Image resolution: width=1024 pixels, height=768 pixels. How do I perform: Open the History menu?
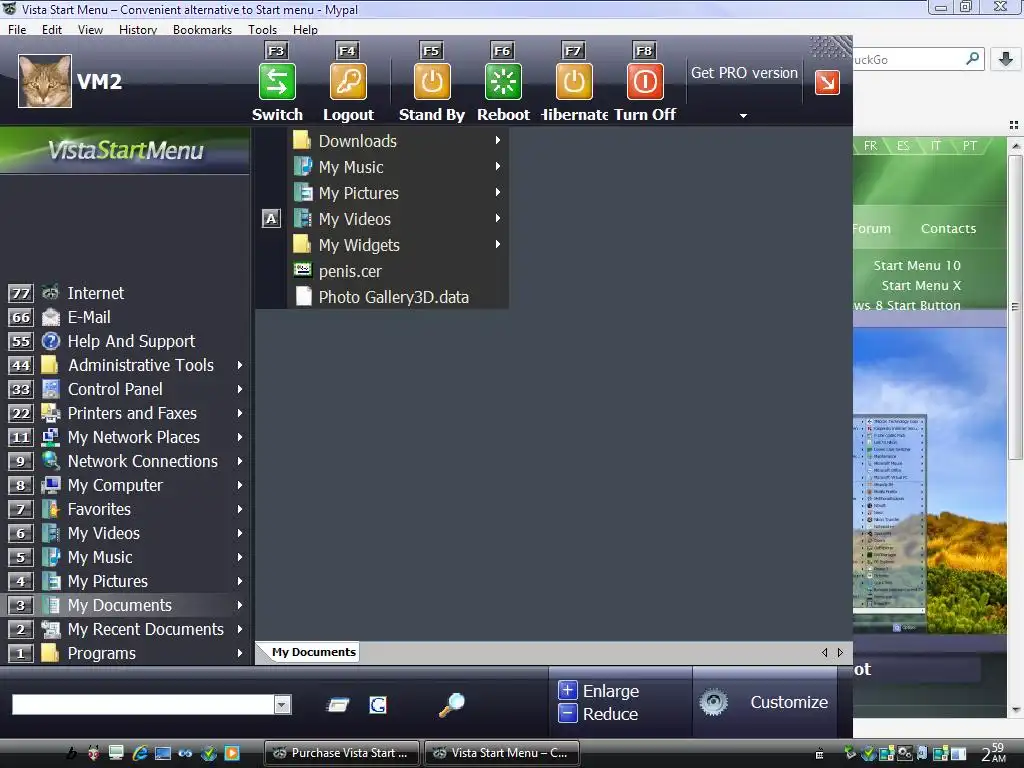138,29
